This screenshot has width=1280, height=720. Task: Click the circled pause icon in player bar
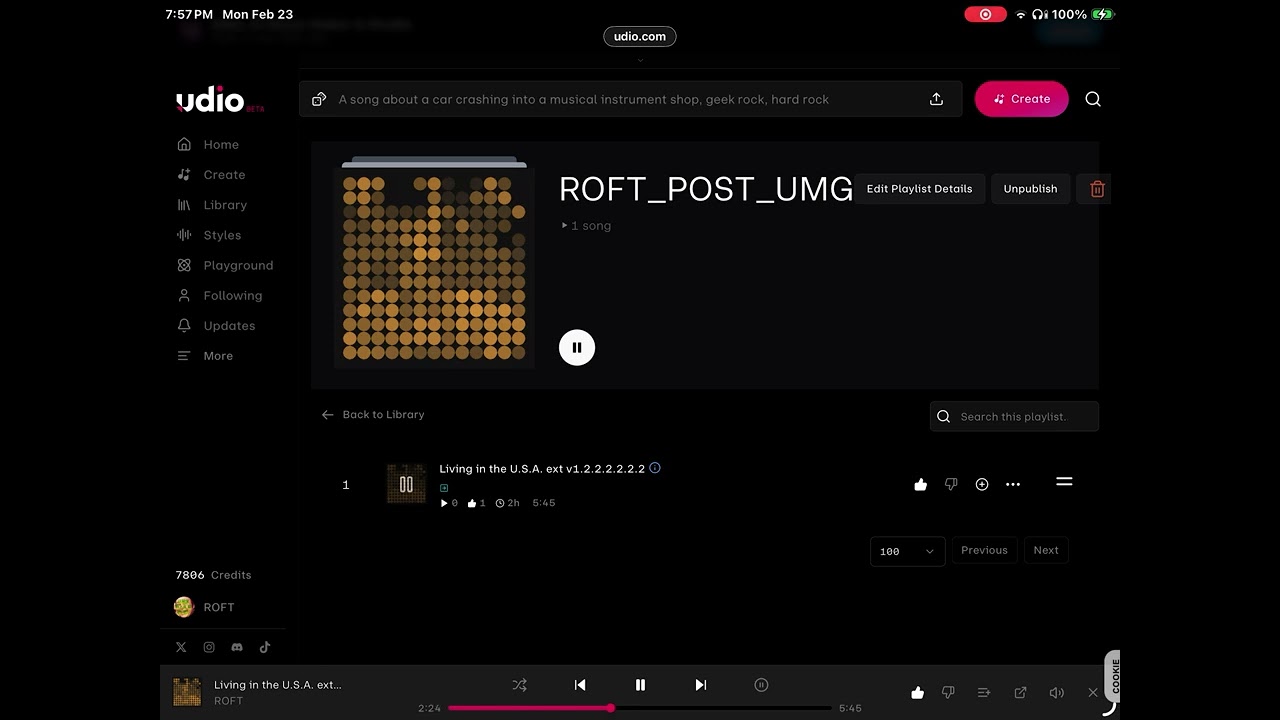(x=761, y=685)
